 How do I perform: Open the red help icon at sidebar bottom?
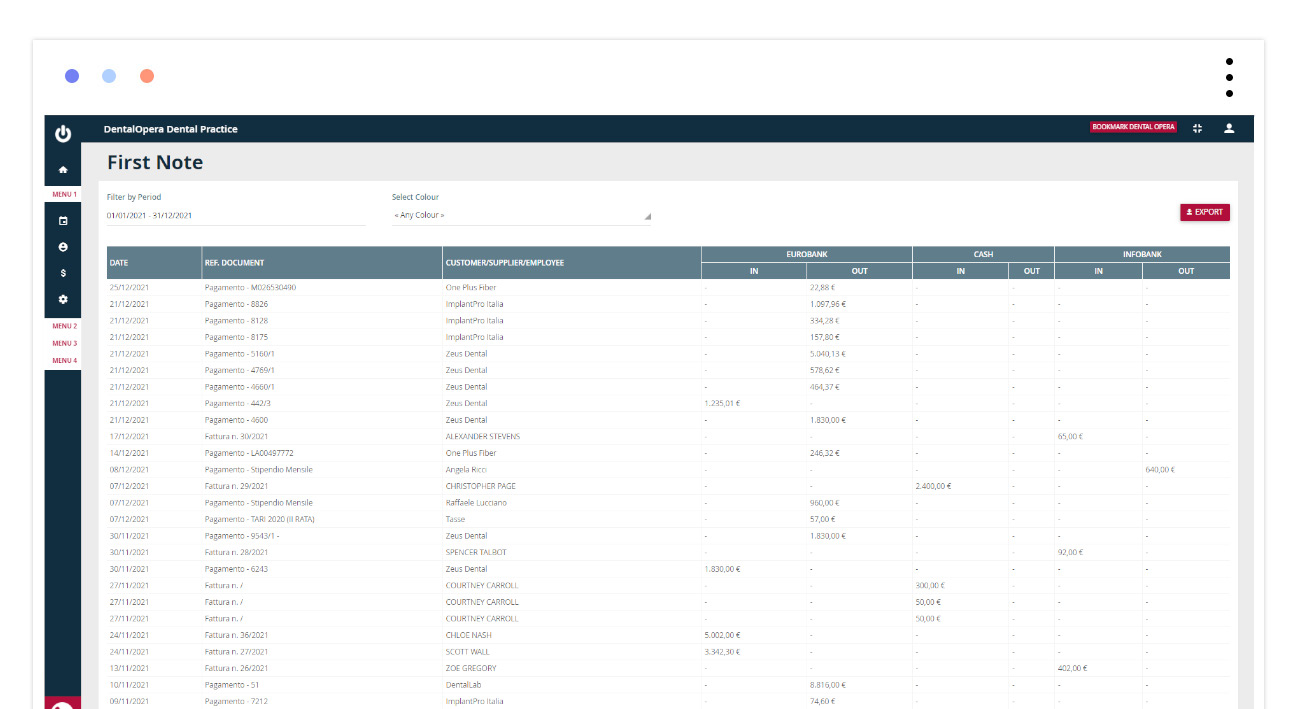tap(63, 702)
